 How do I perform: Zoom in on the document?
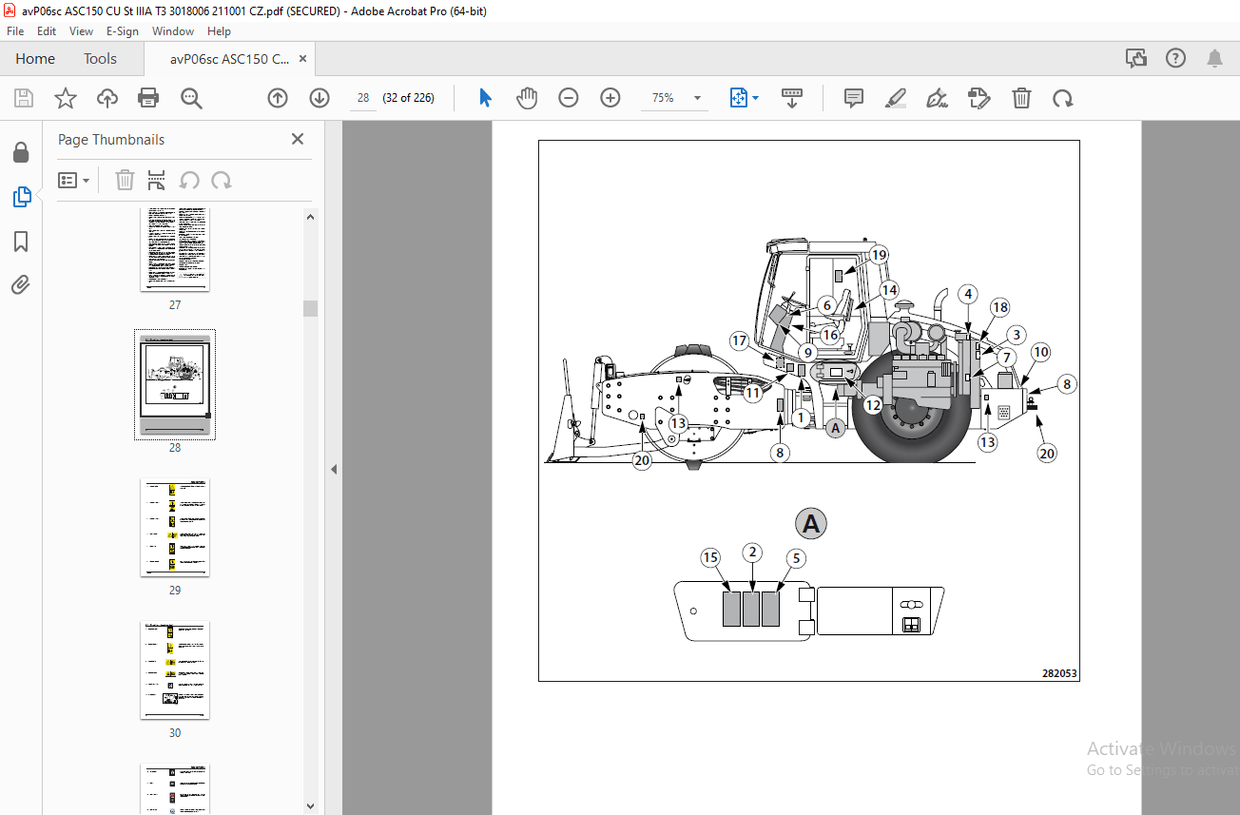610,98
